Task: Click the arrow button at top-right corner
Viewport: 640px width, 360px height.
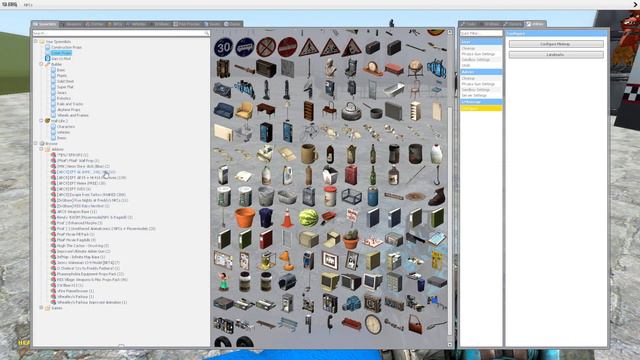Action: pyautogui.click(x=636, y=4)
